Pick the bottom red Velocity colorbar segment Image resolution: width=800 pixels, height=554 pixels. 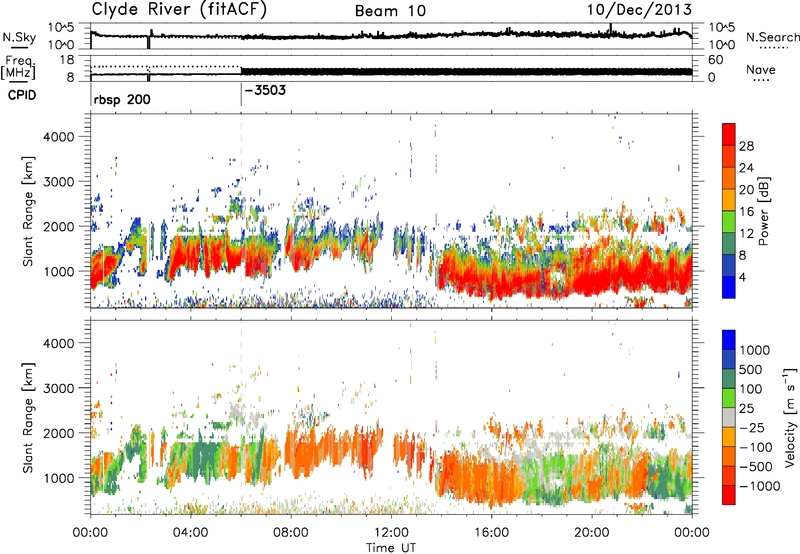pyautogui.click(x=729, y=494)
